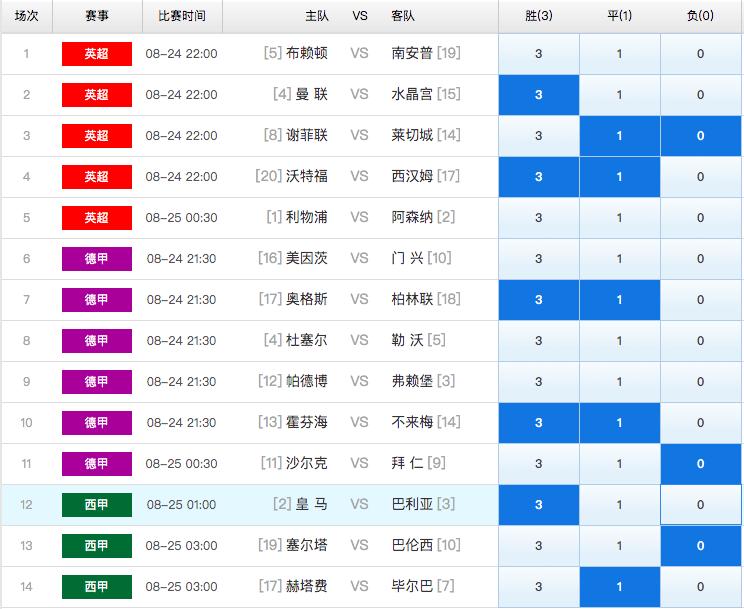Select draw (1) for 曼联 vs 水晶宫

620,95
